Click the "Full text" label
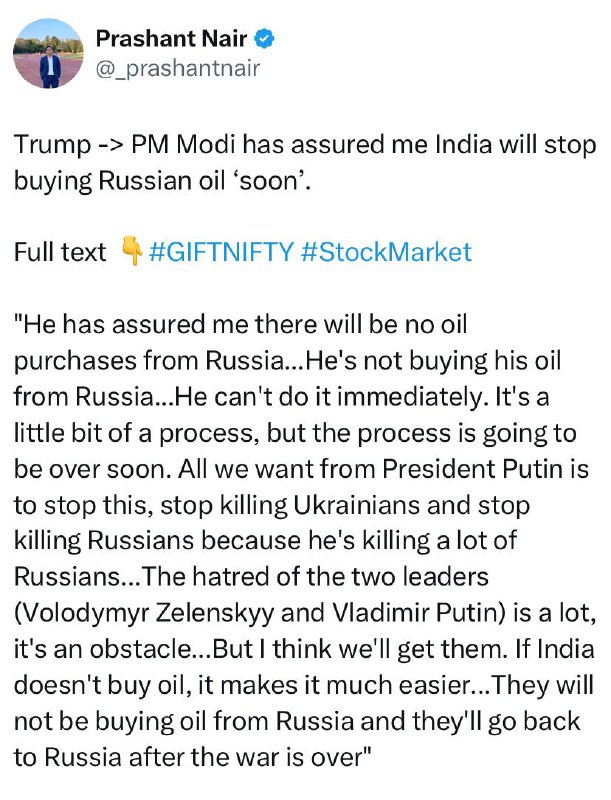The image size is (611, 800). coord(60,251)
